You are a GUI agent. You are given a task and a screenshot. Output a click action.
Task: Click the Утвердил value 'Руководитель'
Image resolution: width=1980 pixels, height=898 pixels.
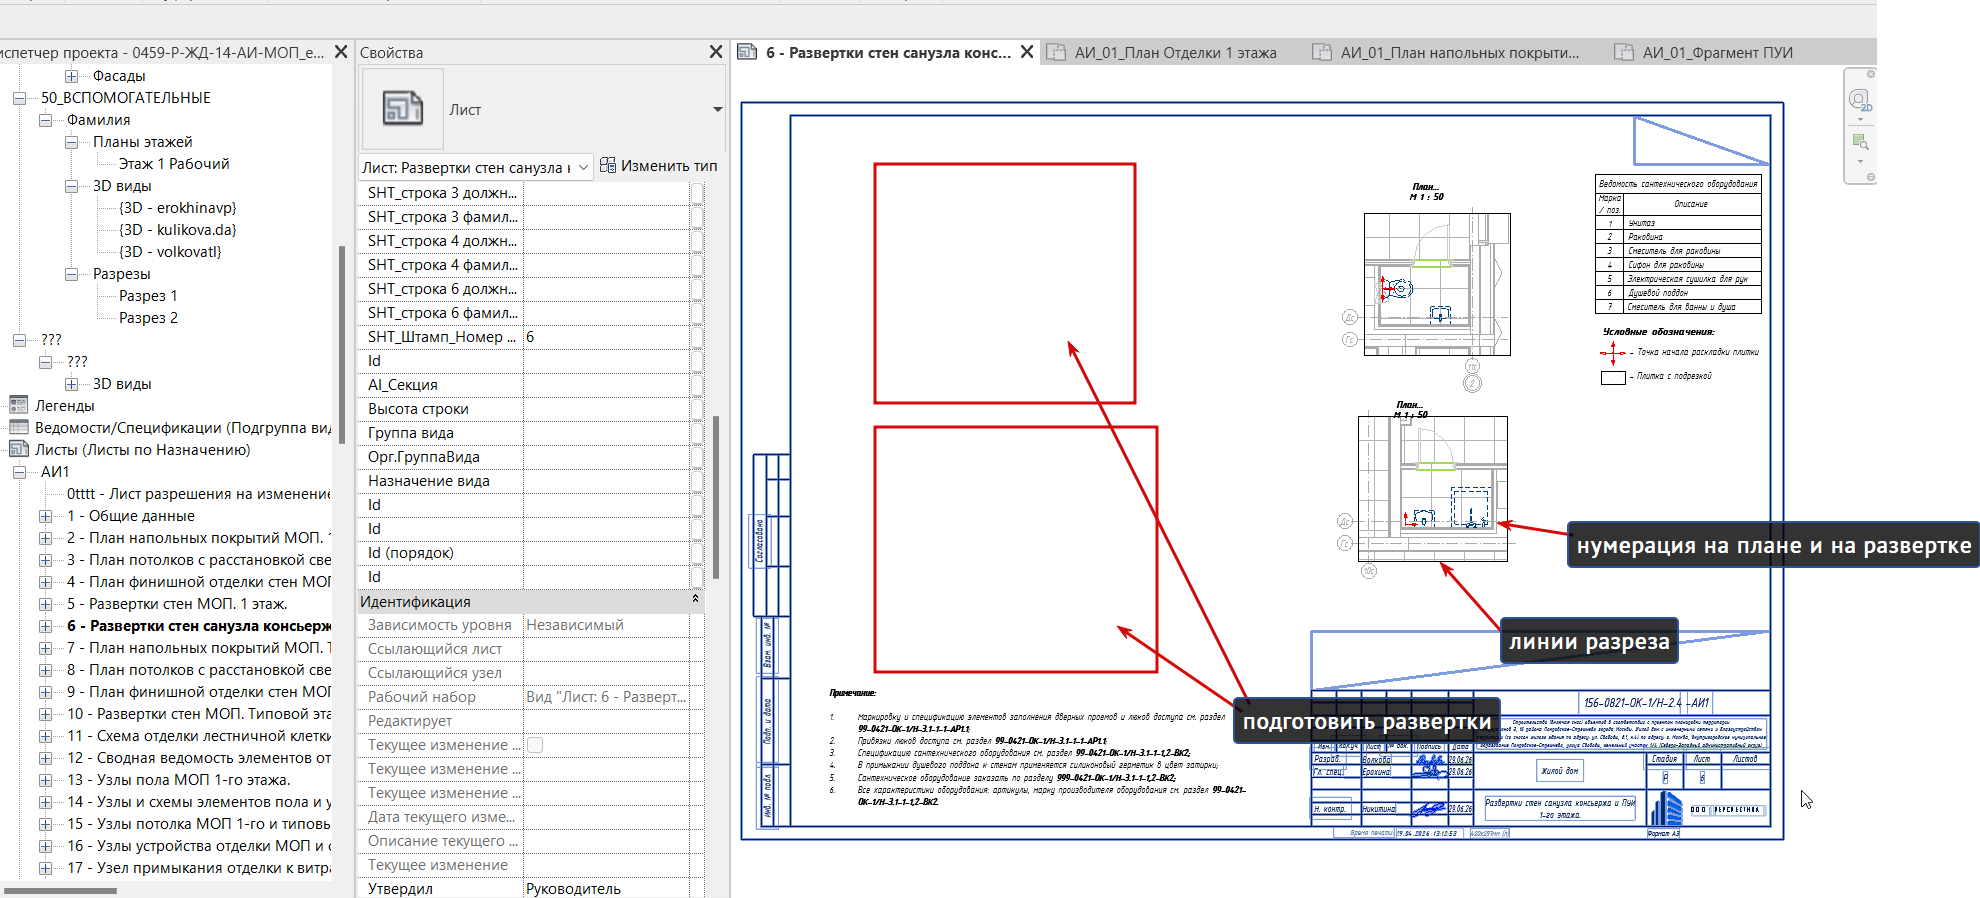(x=606, y=888)
